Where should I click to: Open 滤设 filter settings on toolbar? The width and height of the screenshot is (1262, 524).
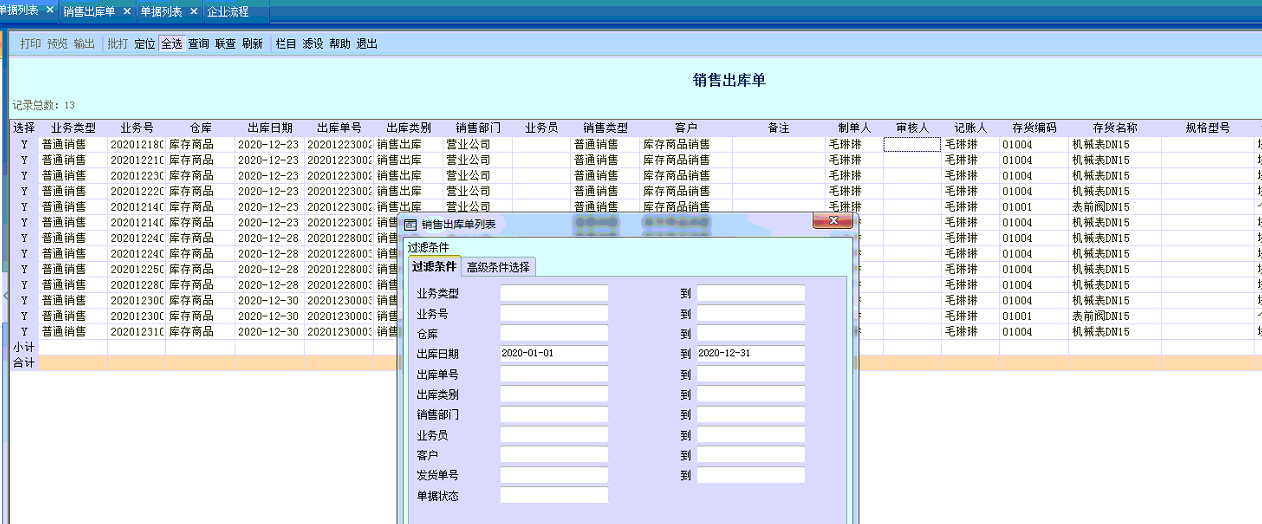click(x=313, y=44)
